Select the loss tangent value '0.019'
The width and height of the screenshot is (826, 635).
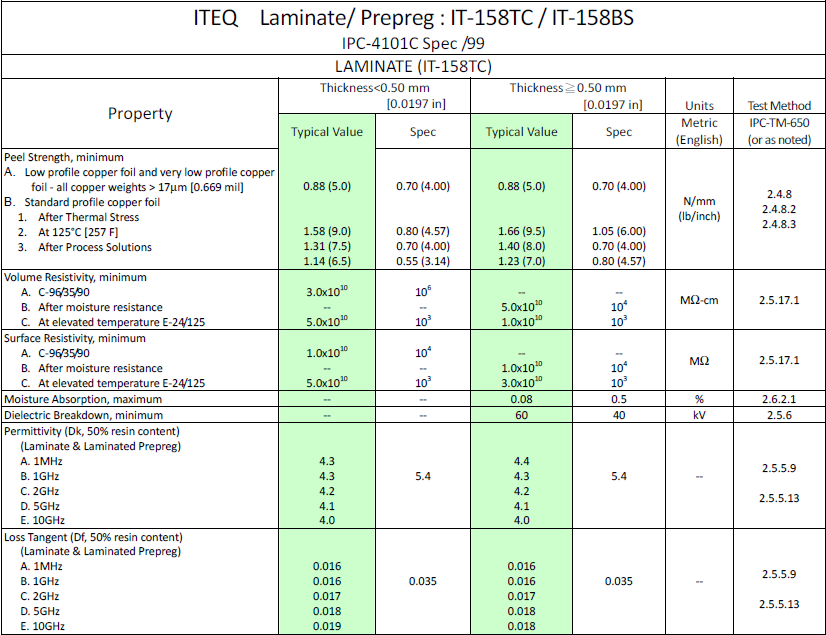327,627
